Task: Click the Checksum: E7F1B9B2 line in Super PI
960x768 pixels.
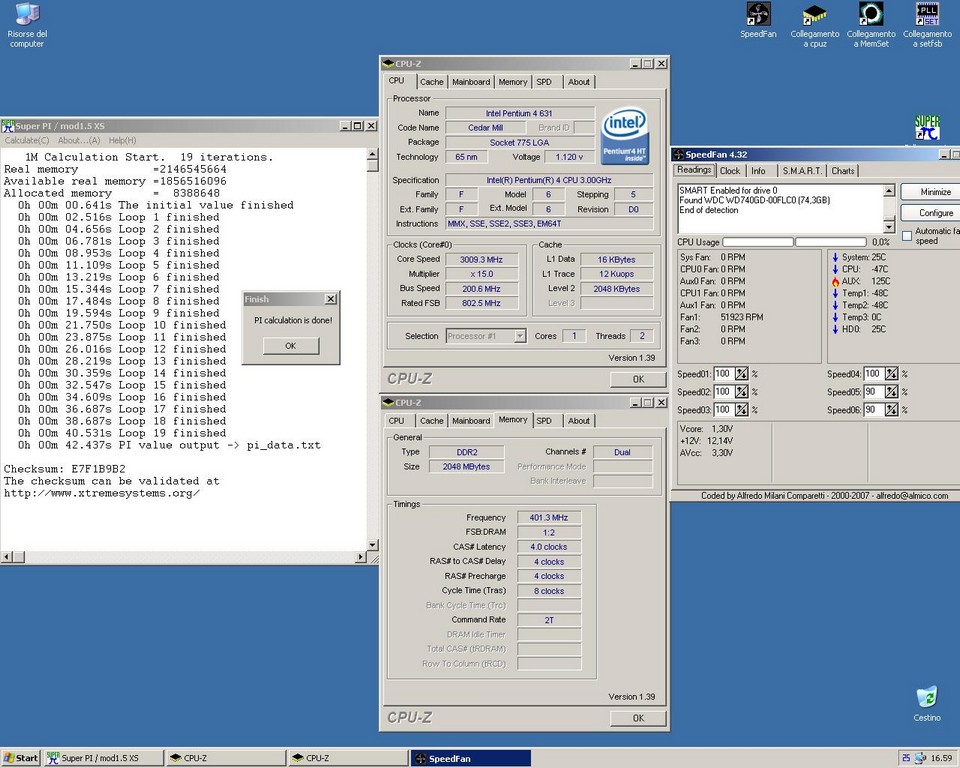Action: pyautogui.click(x=64, y=469)
